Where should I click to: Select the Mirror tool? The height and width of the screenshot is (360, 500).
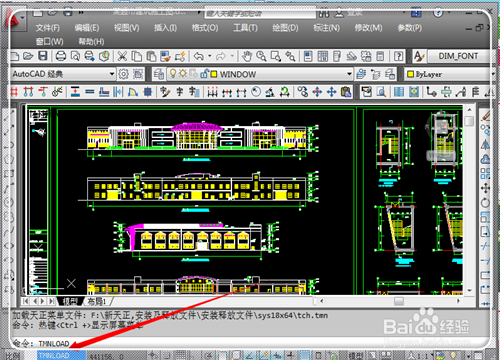(486, 144)
